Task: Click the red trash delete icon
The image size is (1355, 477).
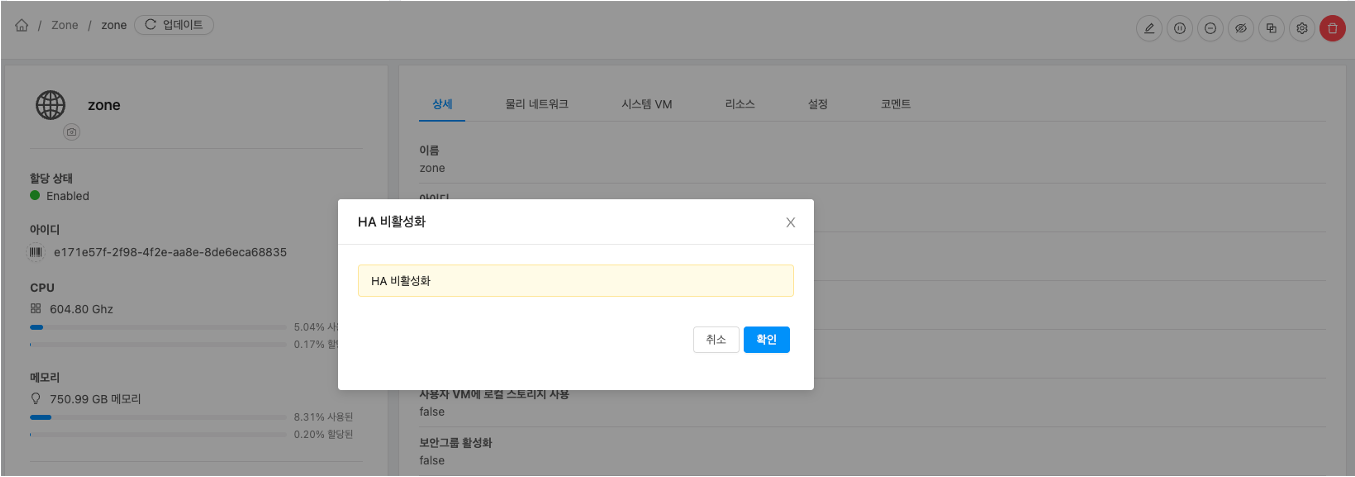Action: 1332,28
